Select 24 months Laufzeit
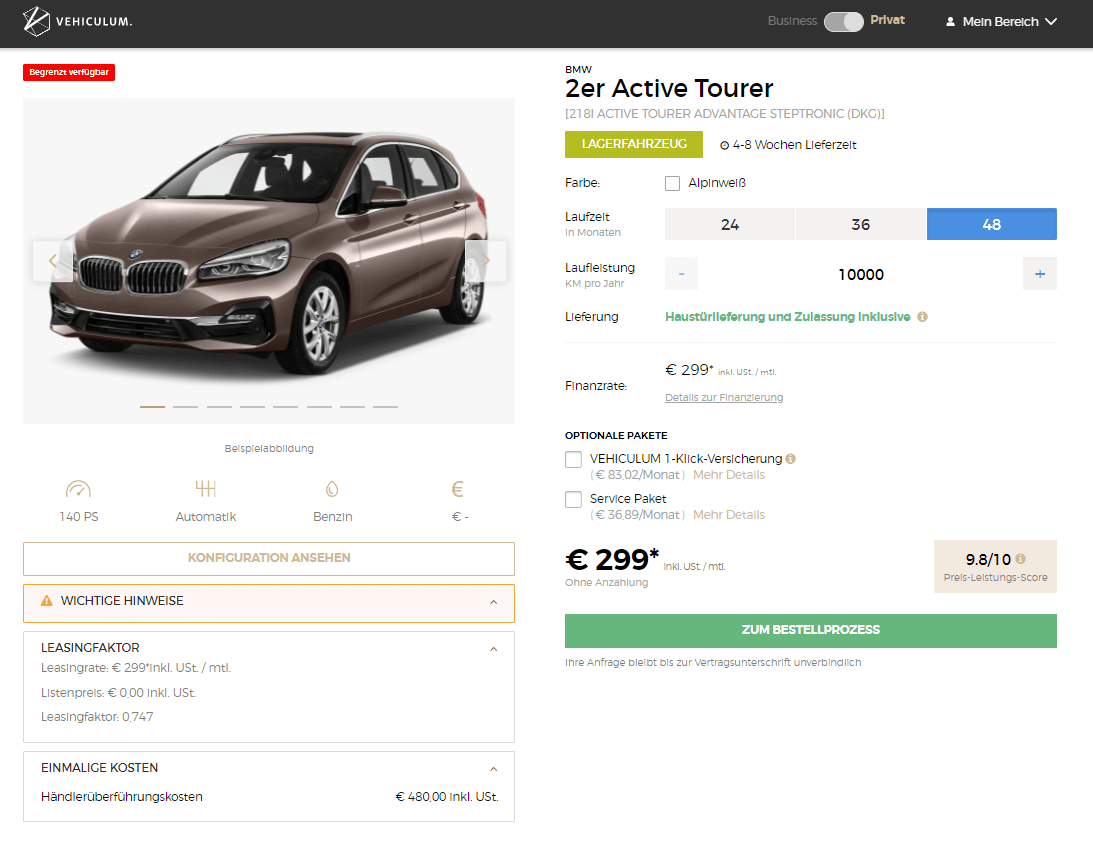 [x=730, y=225]
